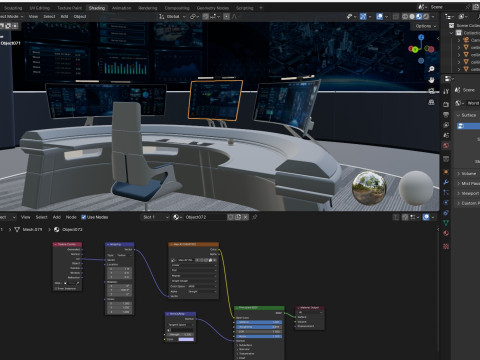Open the Tool properties tab icon

446,92
